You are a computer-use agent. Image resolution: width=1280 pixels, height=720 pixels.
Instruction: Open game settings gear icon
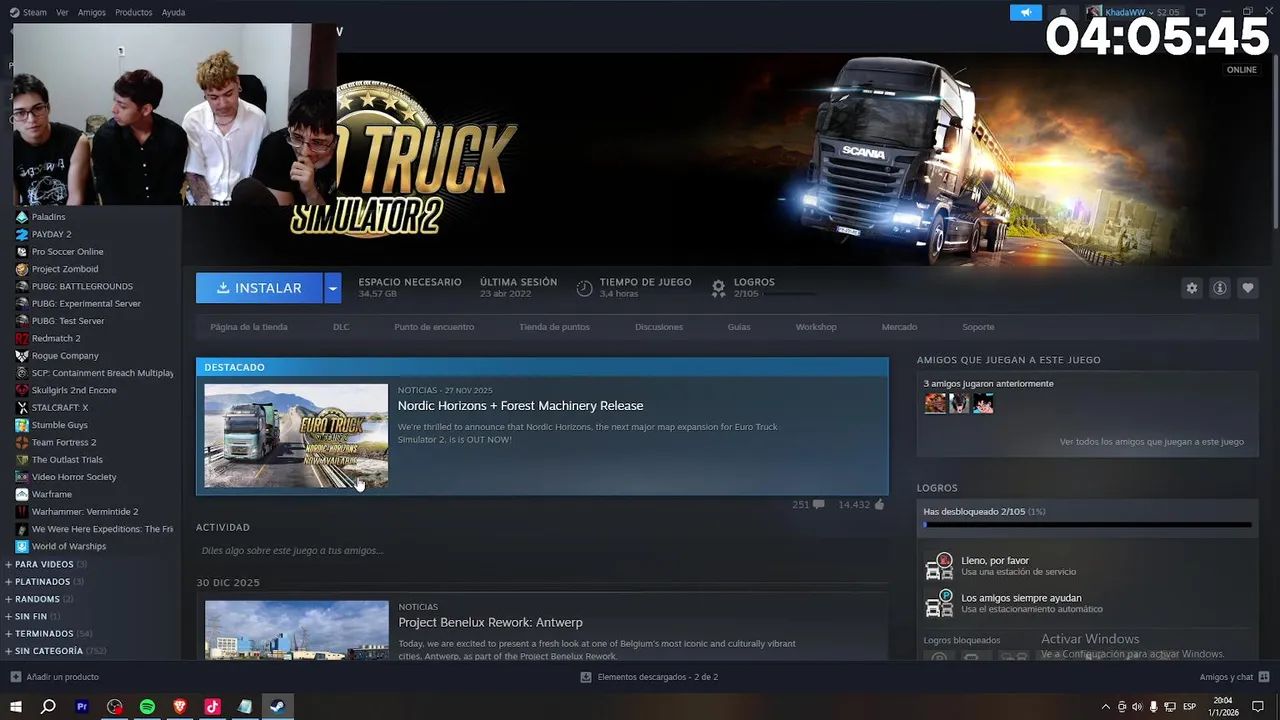pos(1191,288)
